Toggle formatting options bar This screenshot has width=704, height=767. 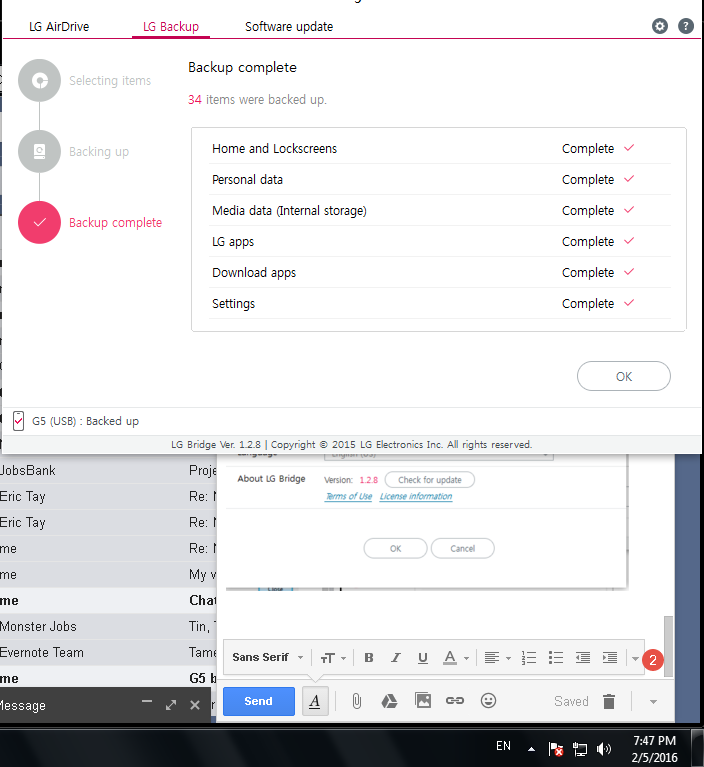[x=315, y=701]
